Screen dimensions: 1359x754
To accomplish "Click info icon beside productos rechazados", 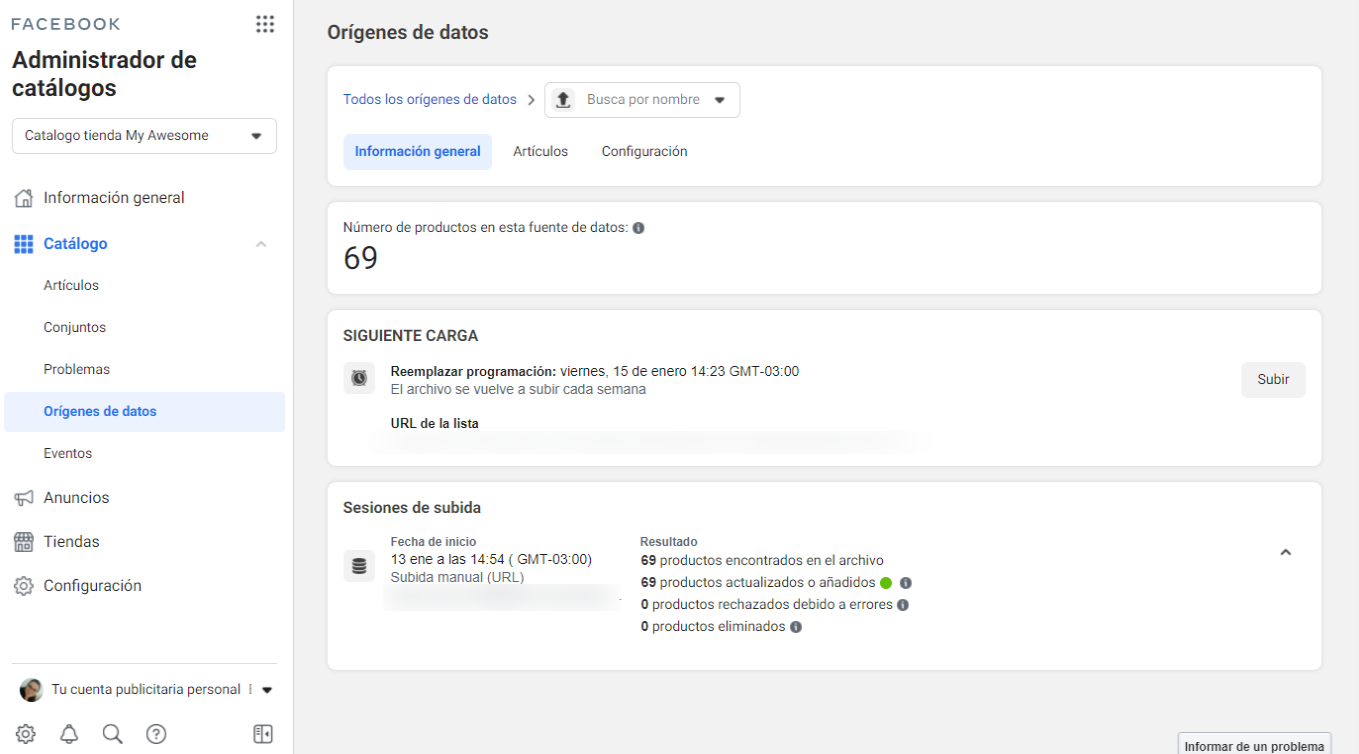I will point(903,605).
